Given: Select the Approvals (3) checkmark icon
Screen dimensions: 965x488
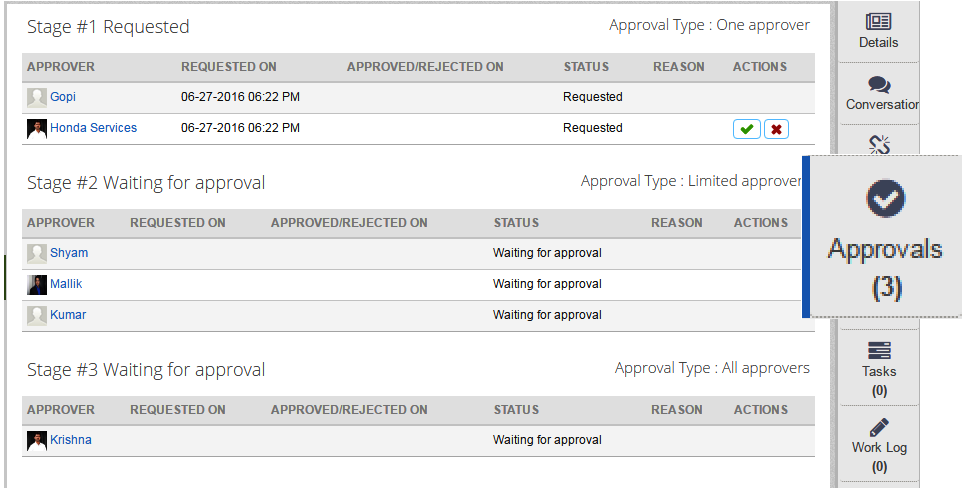Looking at the screenshot, I should [886, 198].
